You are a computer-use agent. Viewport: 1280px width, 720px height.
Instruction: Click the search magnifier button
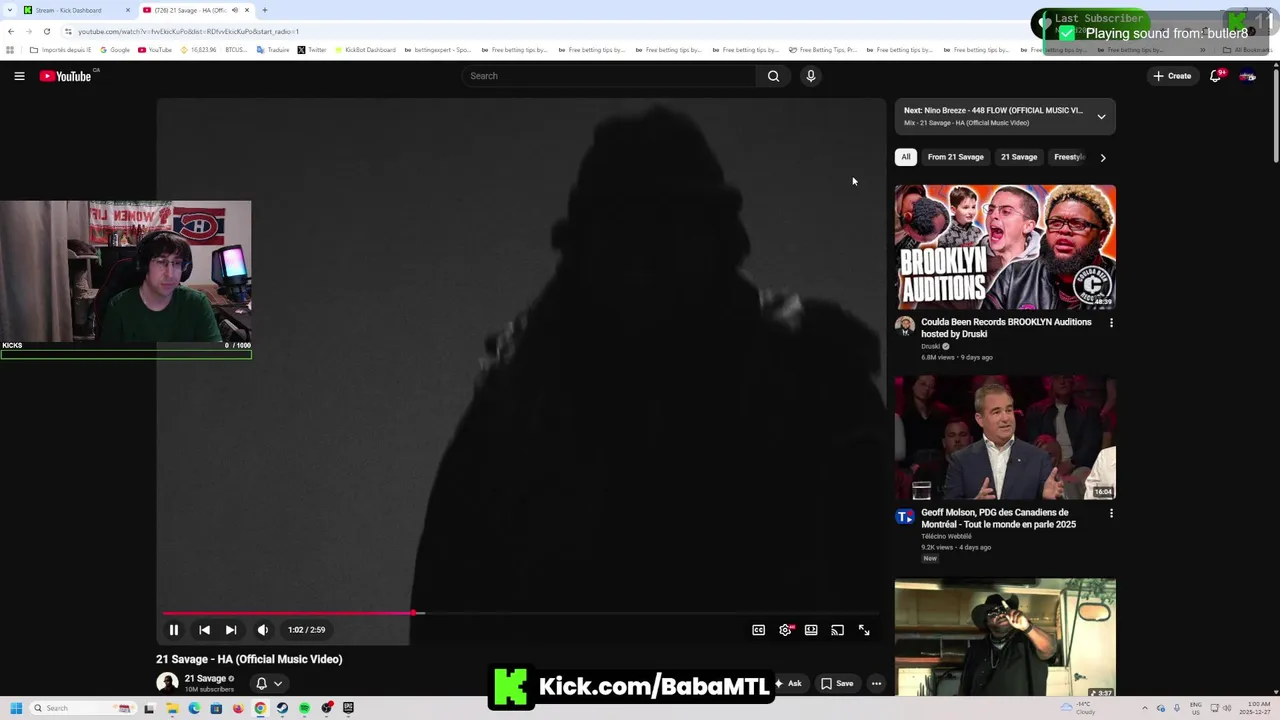(773, 76)
